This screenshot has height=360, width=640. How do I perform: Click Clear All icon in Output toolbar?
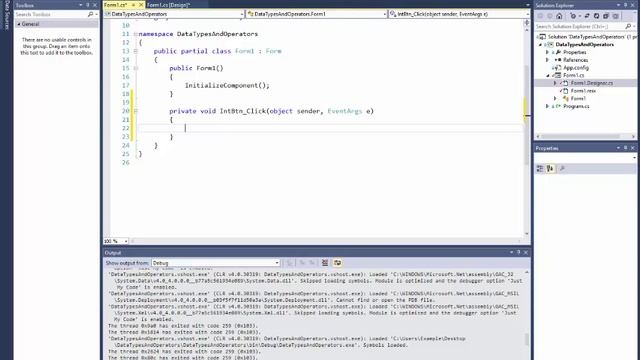tap(325, 263)
